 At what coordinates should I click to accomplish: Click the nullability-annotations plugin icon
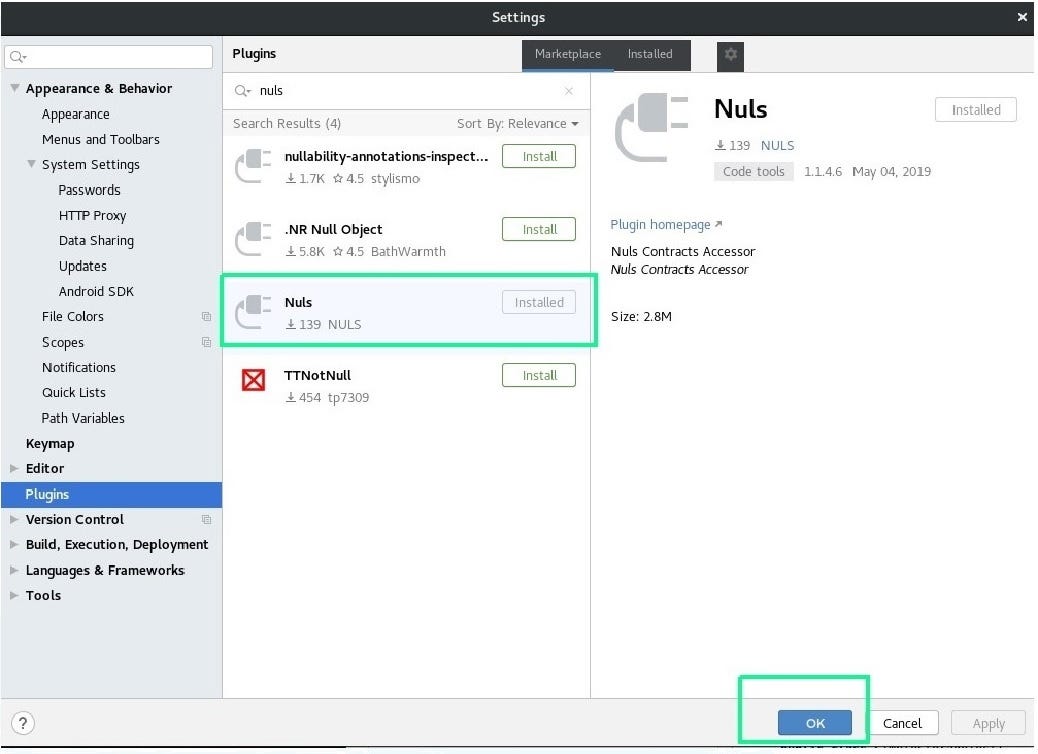253,166
